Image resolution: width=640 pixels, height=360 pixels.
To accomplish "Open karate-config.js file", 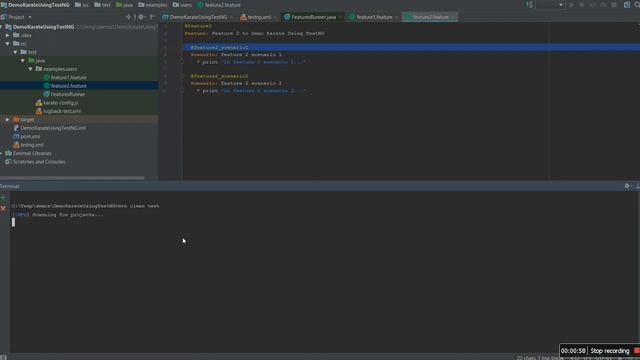I will point(57,103).
